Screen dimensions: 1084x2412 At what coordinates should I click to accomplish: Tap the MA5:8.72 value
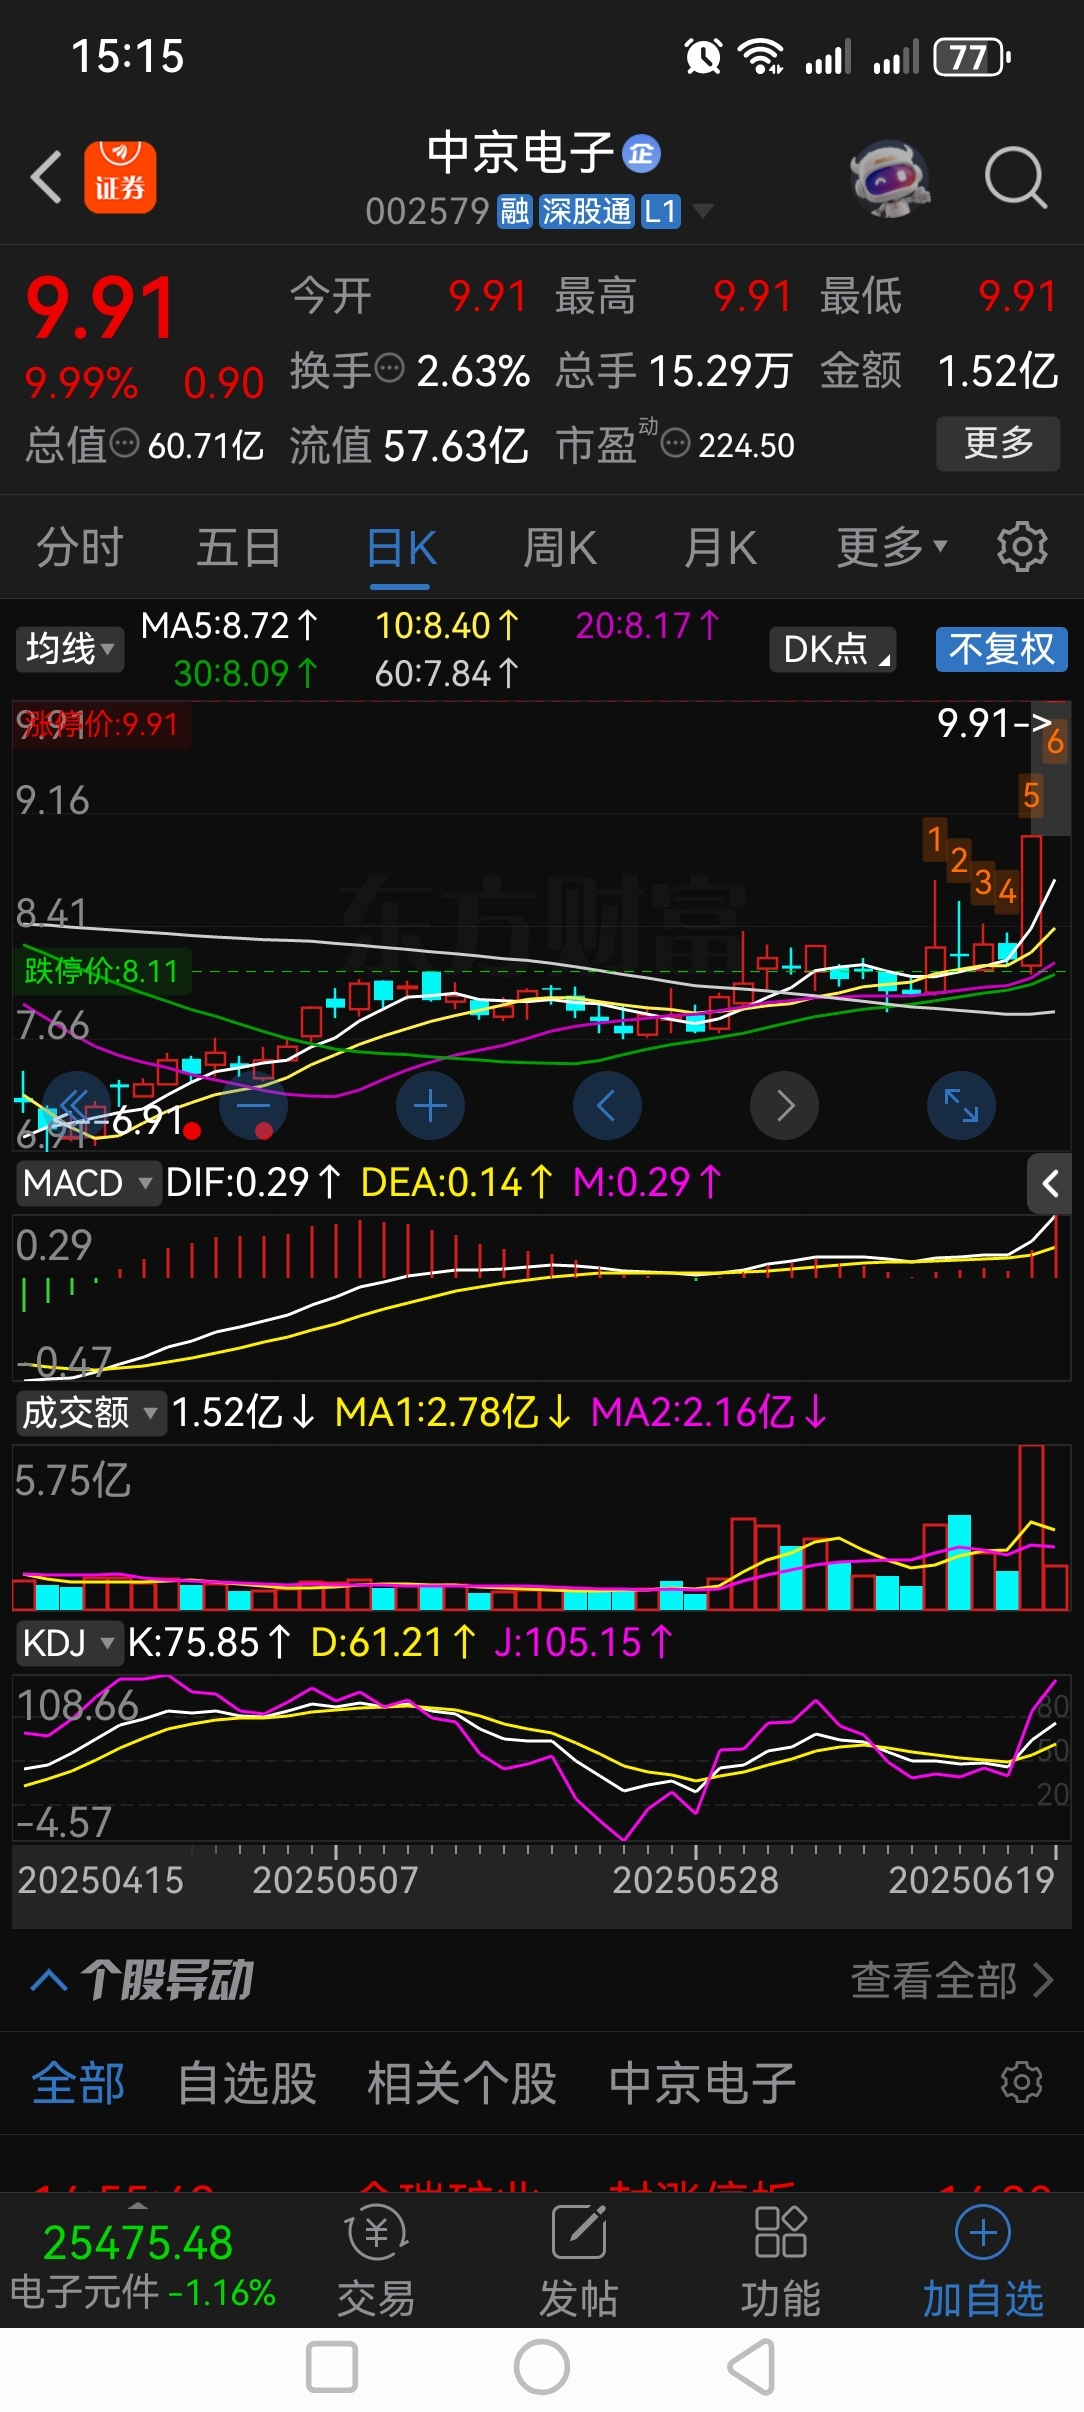(x=229, y=626)
